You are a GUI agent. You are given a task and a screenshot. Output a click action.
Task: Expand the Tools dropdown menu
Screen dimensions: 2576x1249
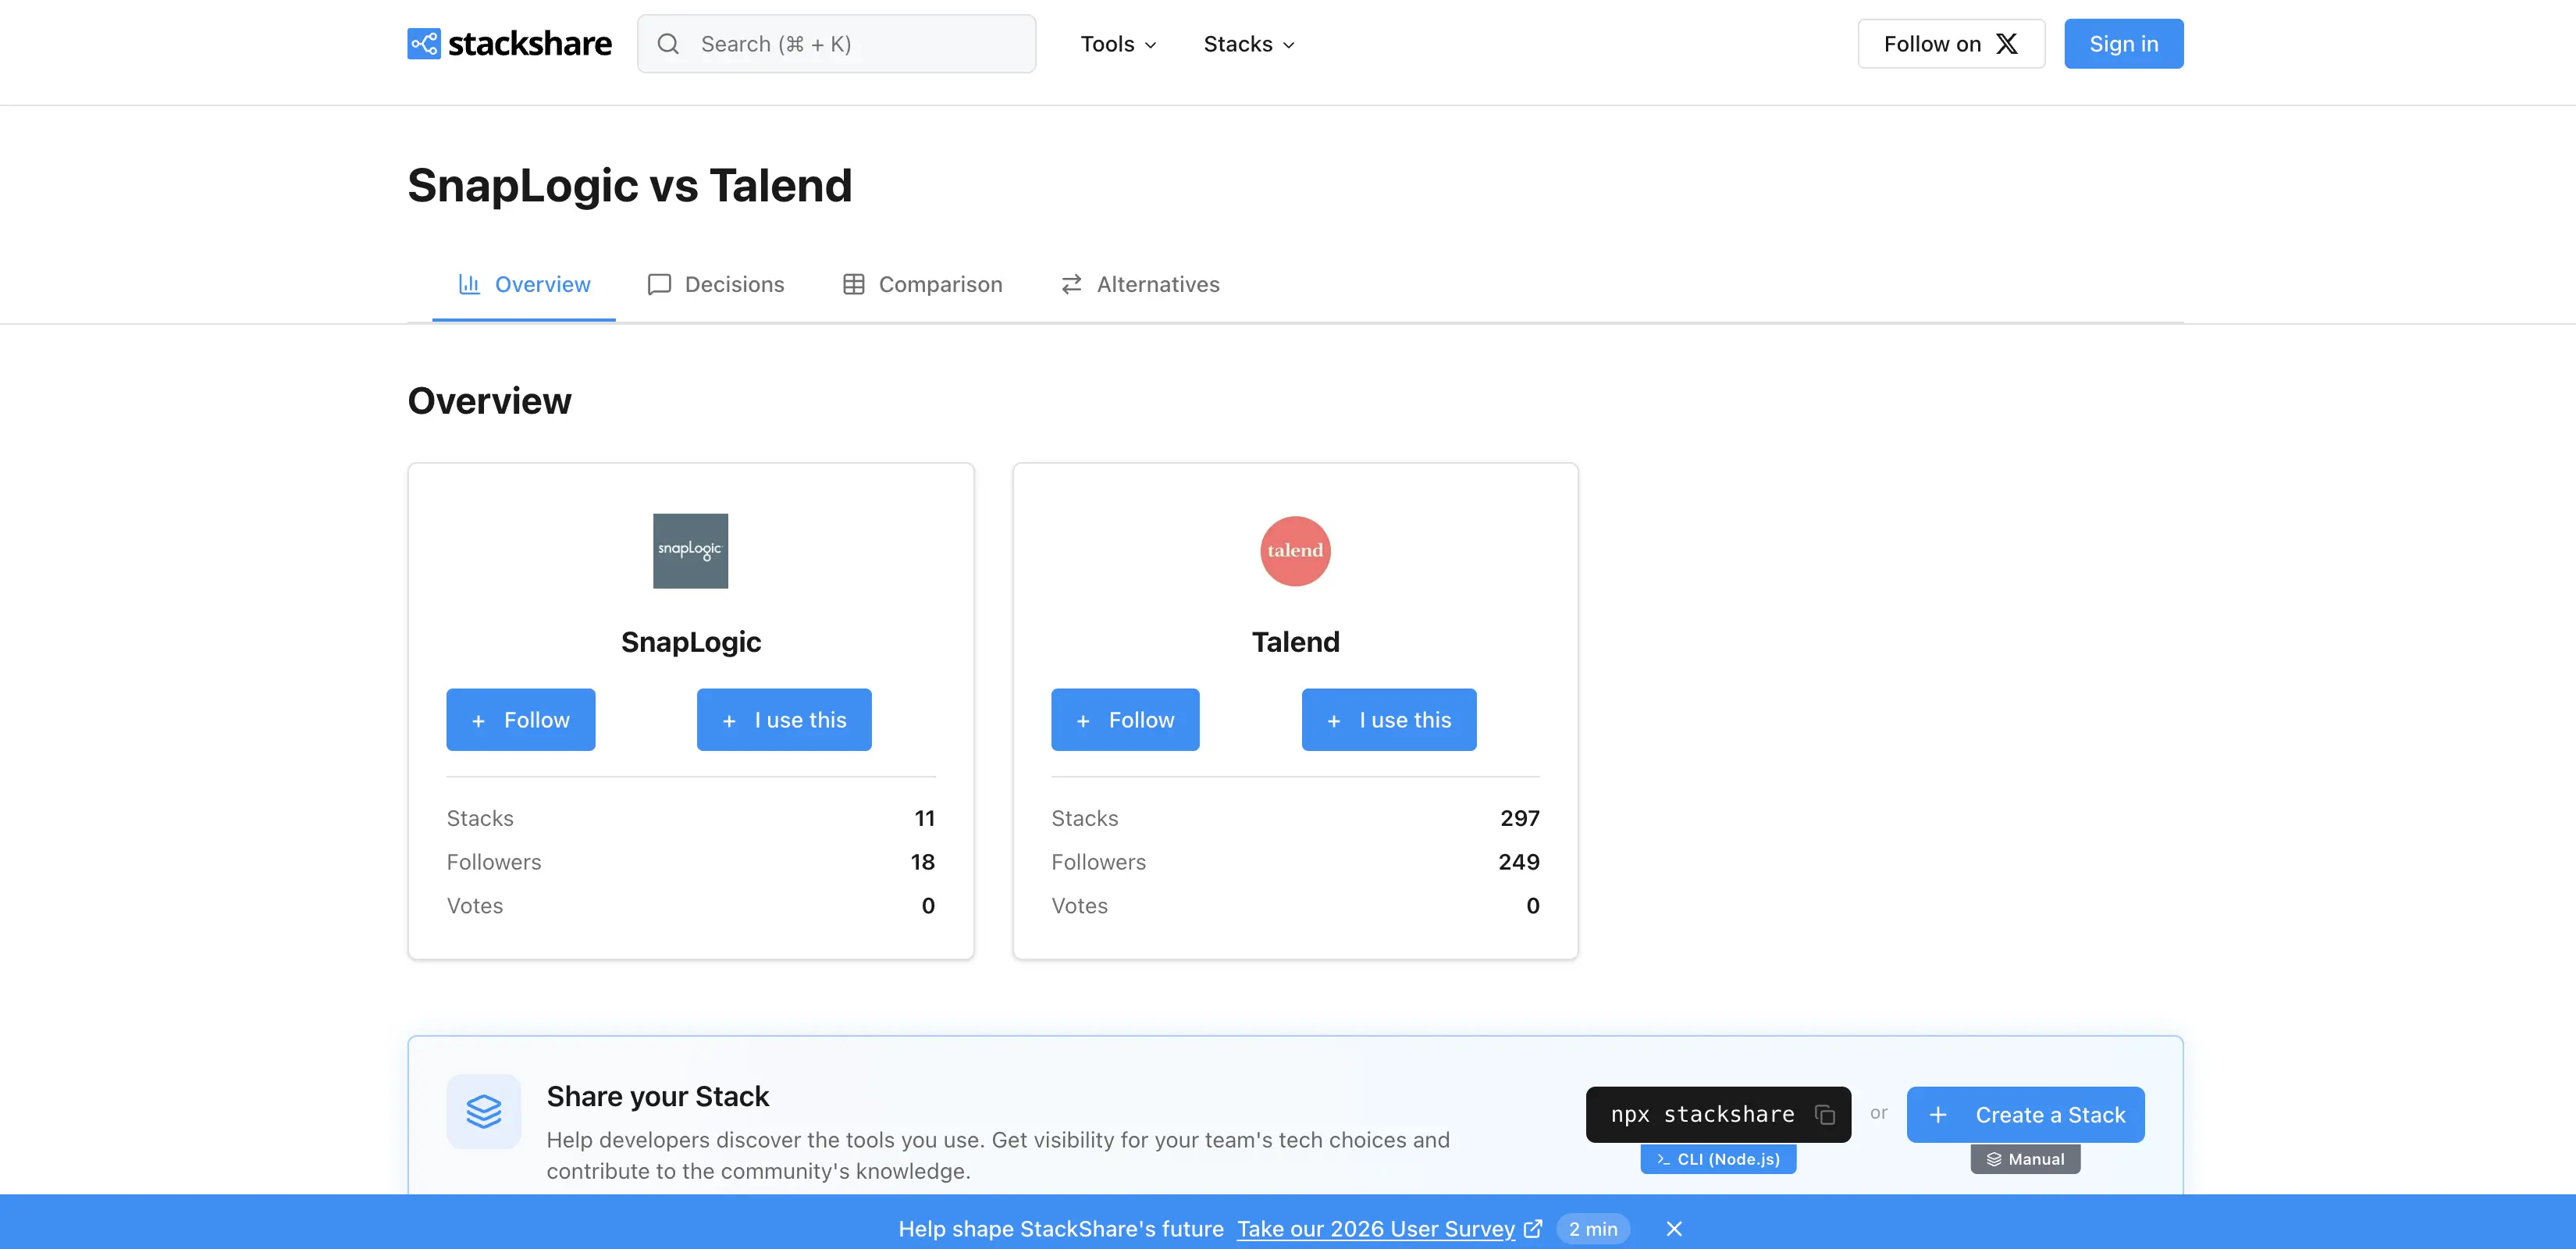point(1118,44)
